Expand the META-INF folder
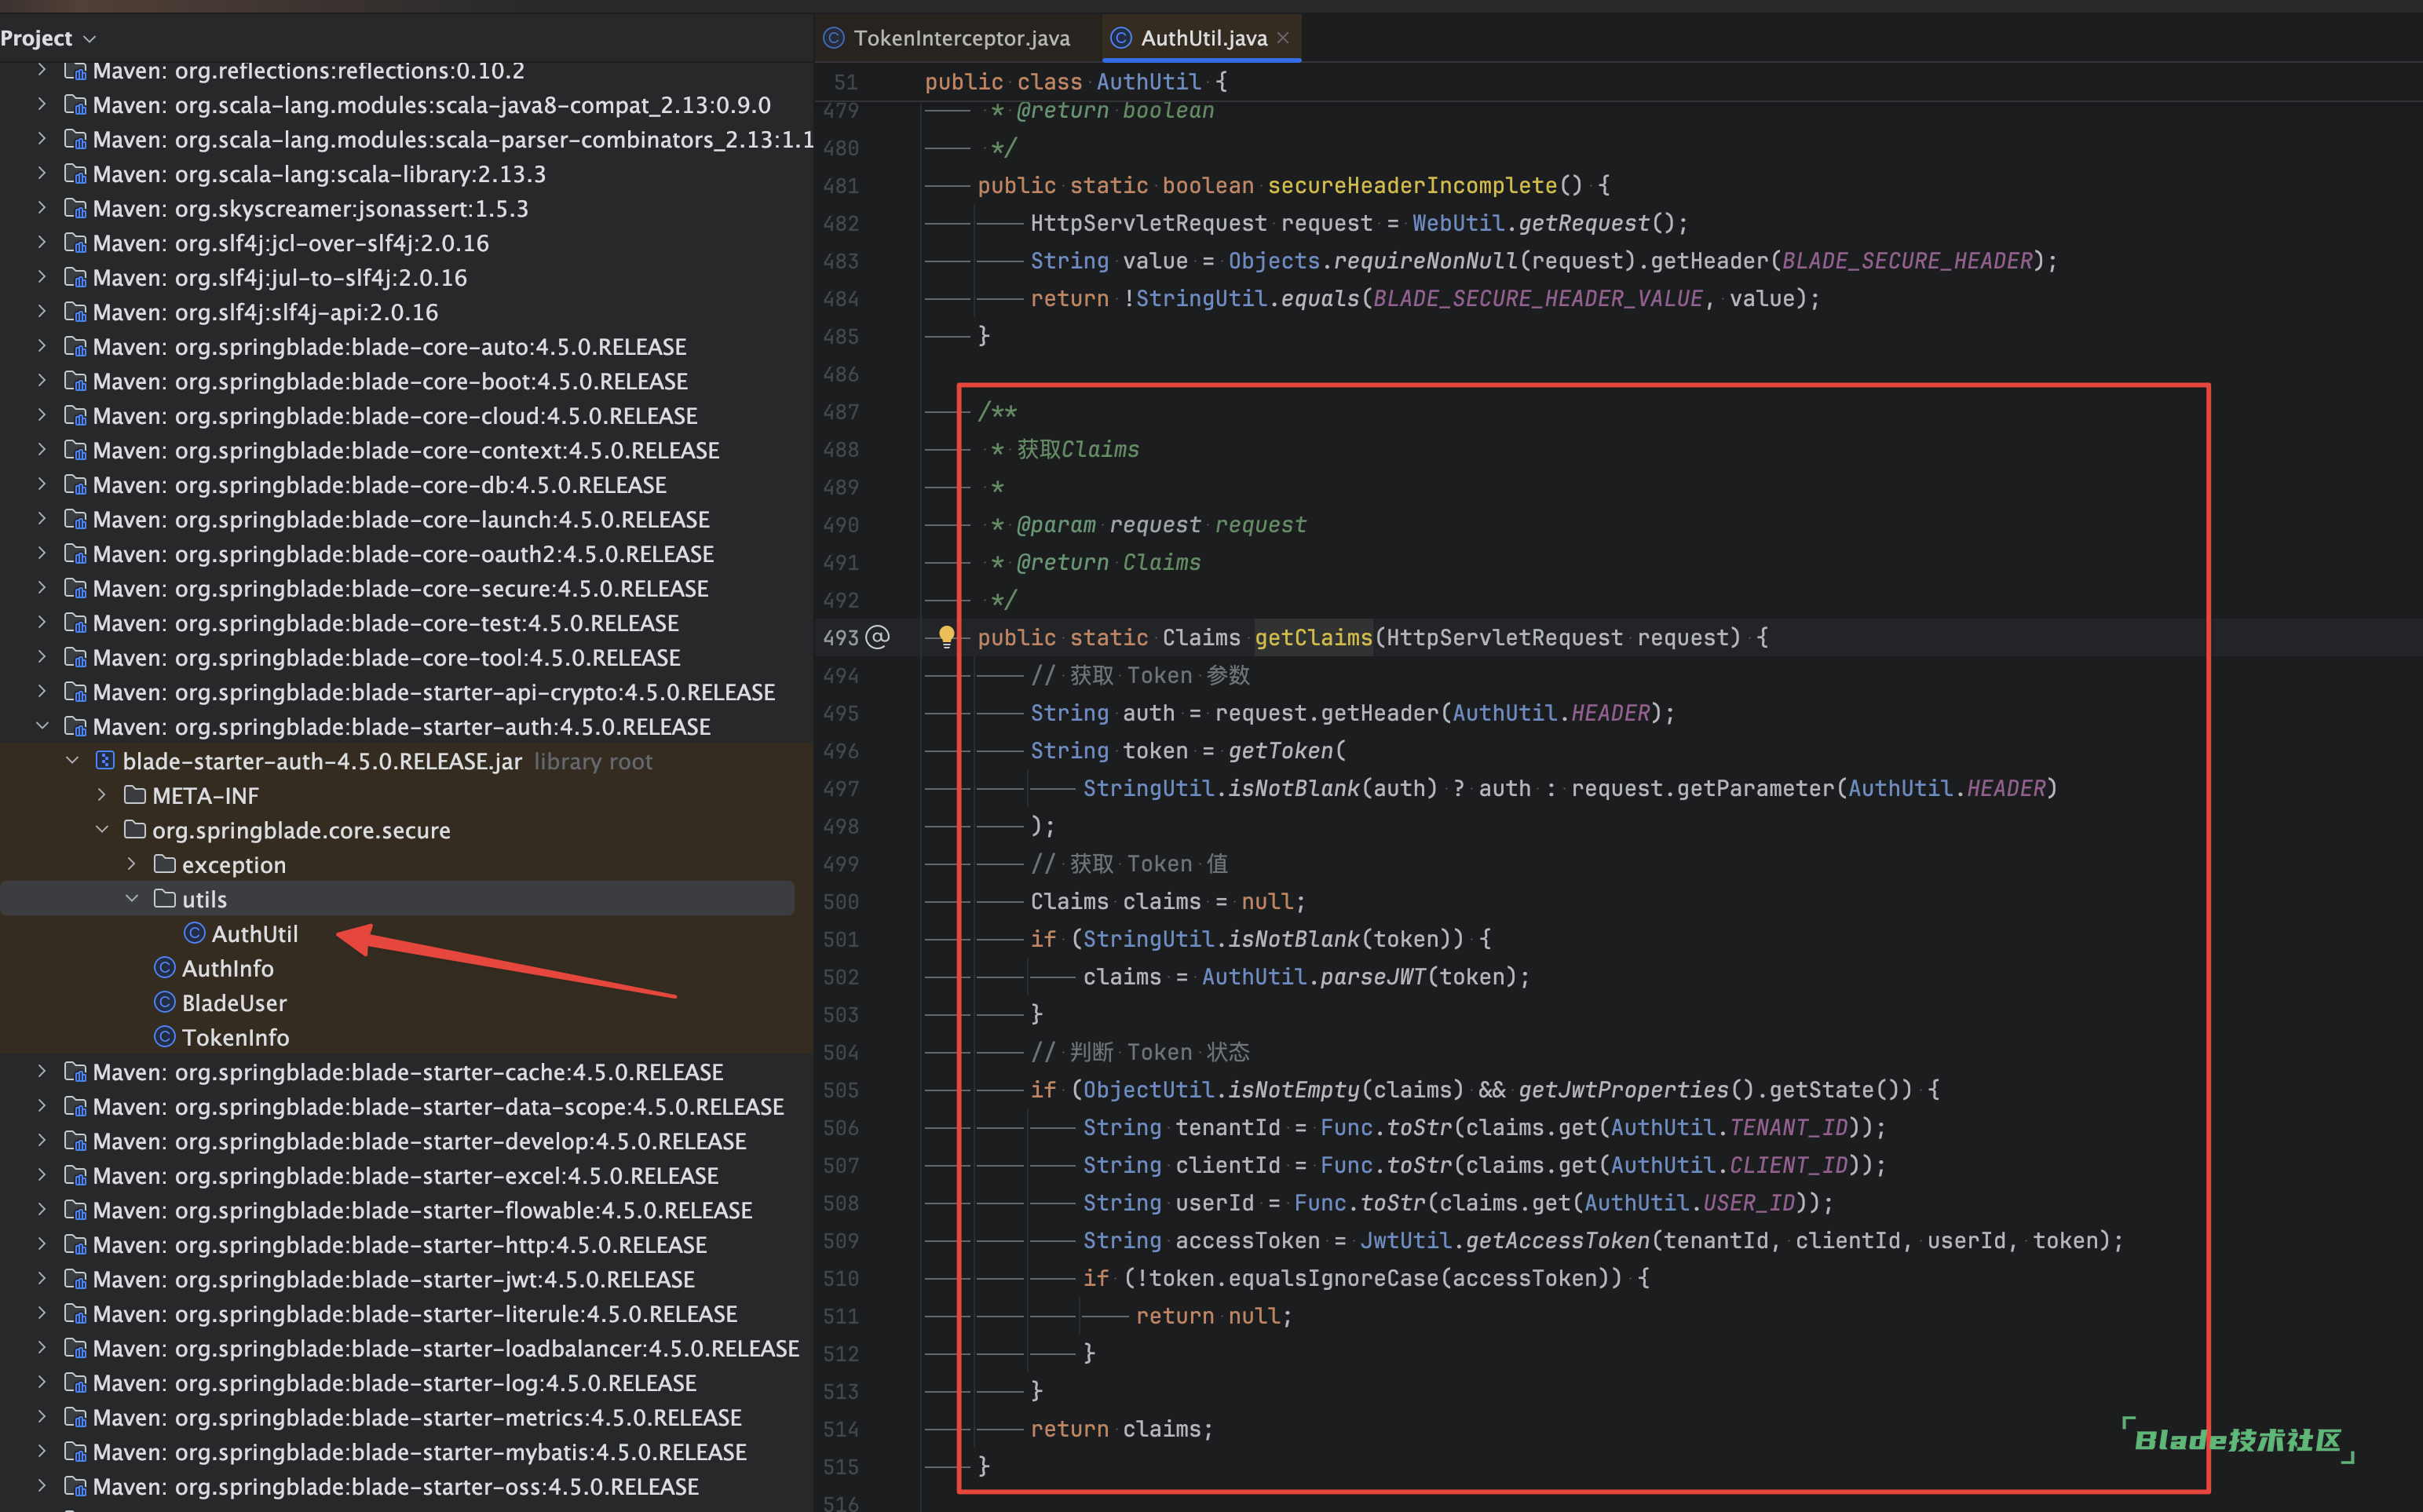Screen dimensions: 2423x1512 [102, 795]
